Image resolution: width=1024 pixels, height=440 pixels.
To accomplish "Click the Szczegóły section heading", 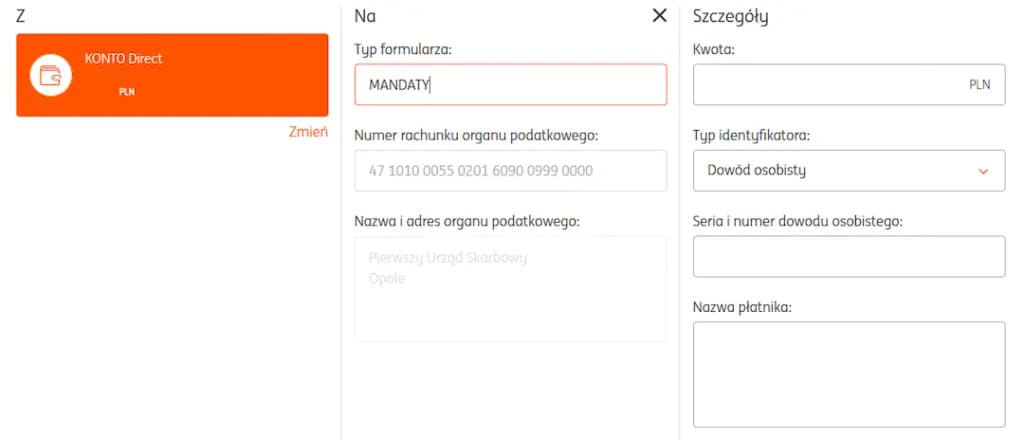I will (x=730, y=16).
